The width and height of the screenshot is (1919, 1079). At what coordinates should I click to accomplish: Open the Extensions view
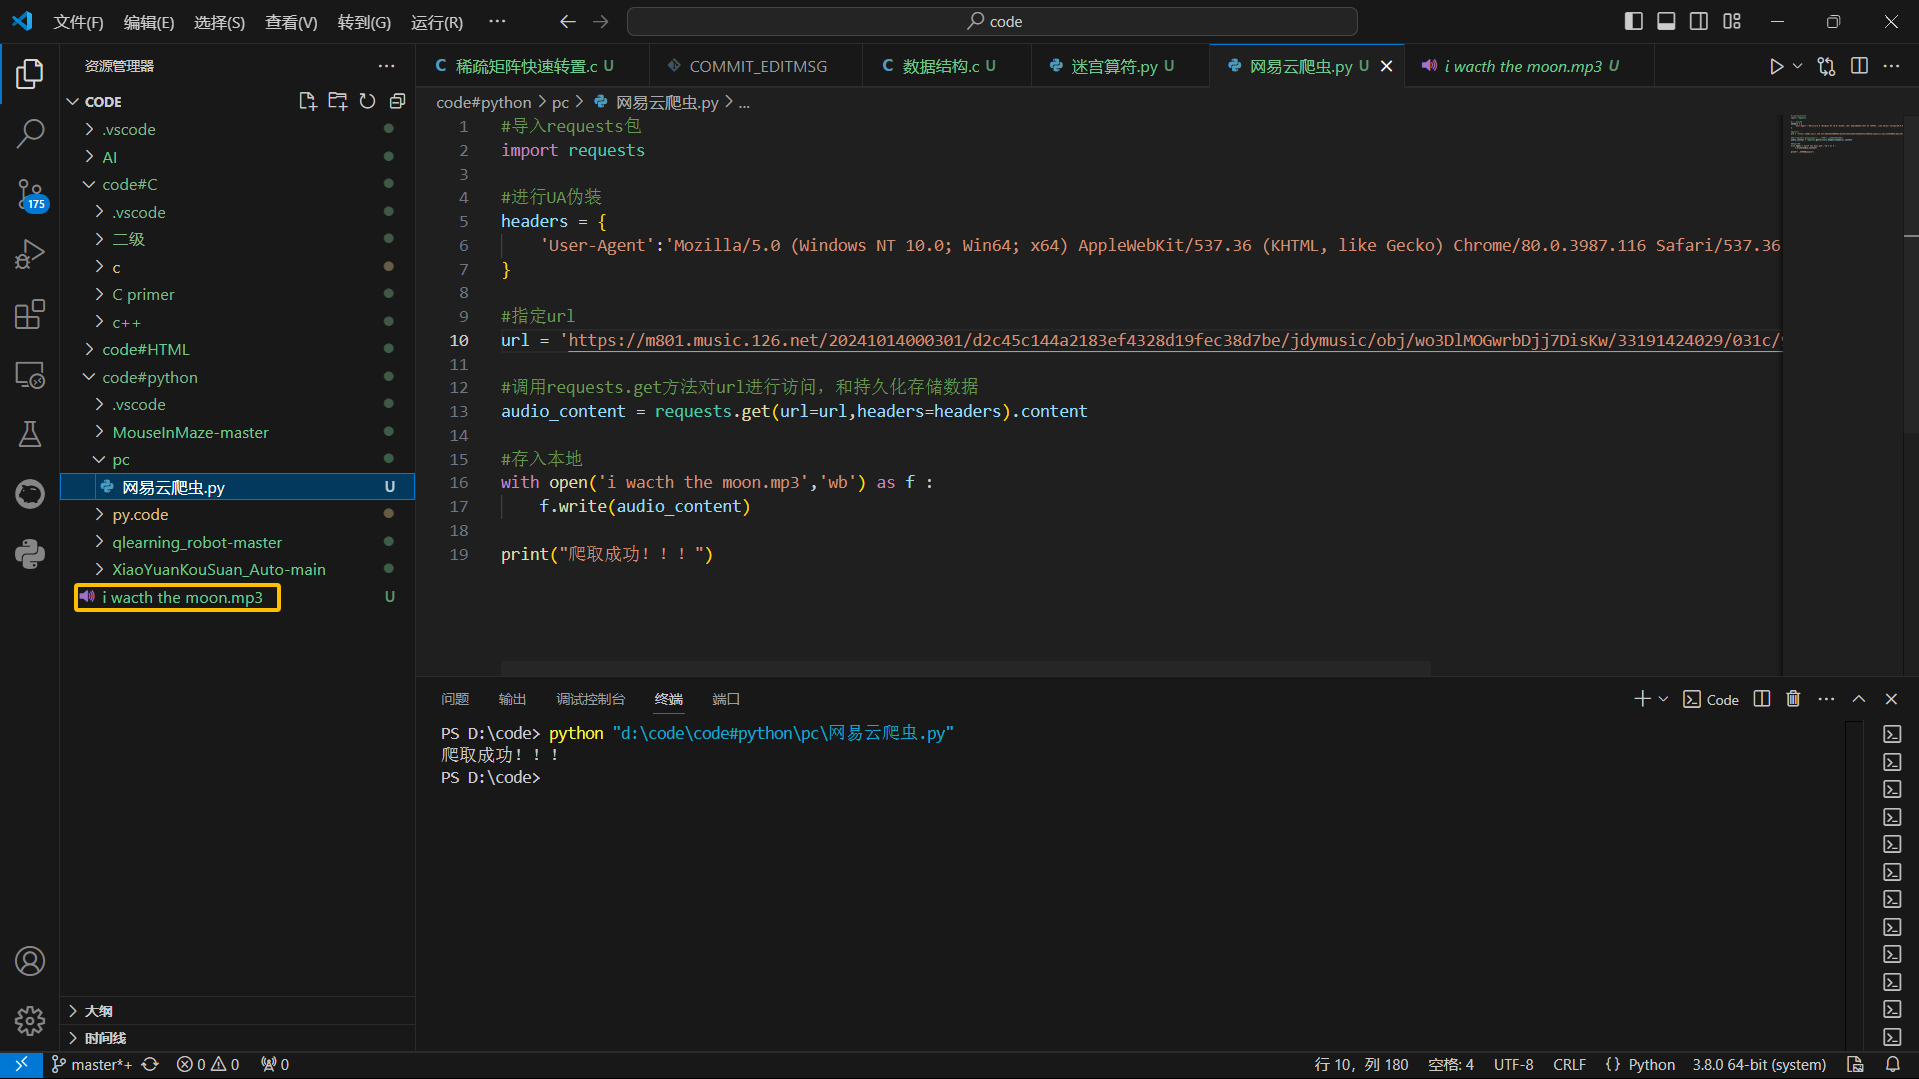coord(30,314)
